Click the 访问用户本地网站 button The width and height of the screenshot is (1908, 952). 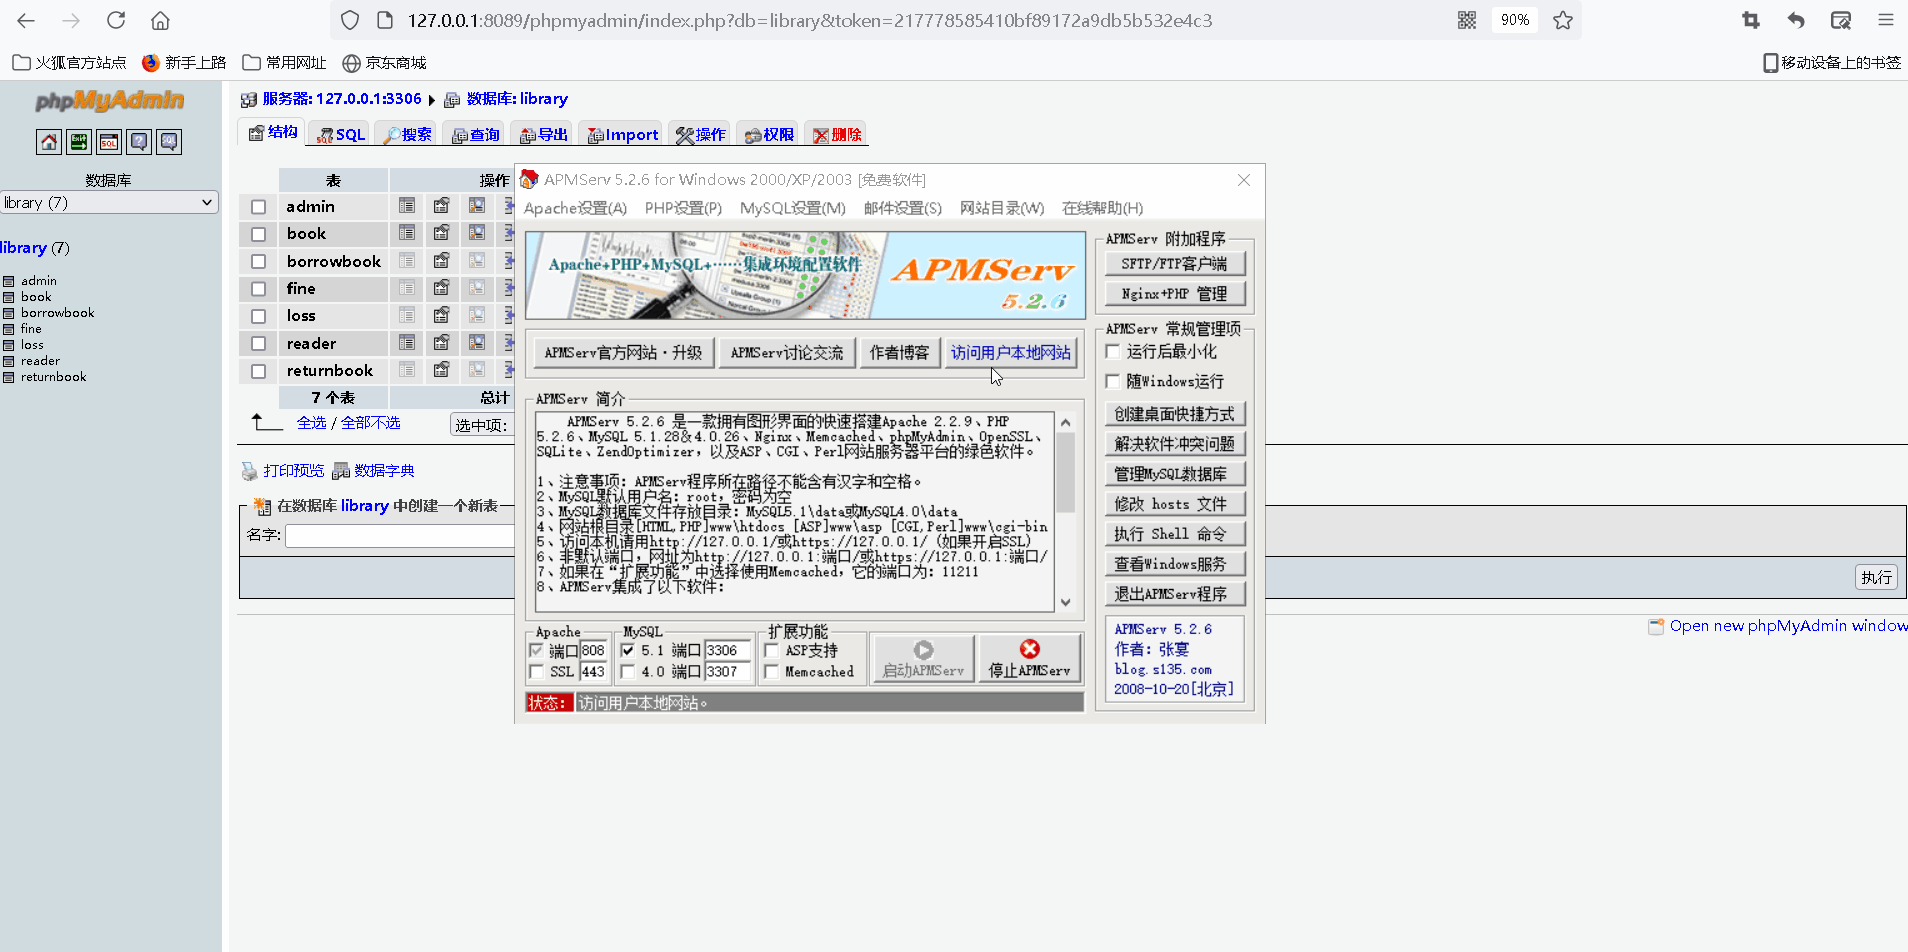pyautogui.click(x=1011, y=353)
